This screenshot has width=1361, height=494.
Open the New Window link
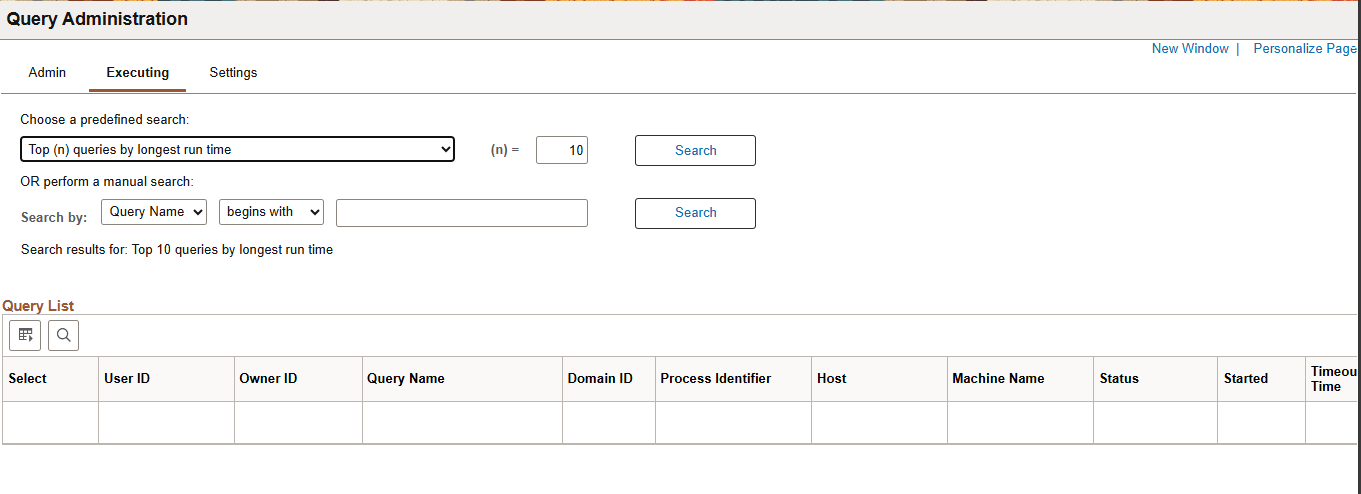point(1190,49)
